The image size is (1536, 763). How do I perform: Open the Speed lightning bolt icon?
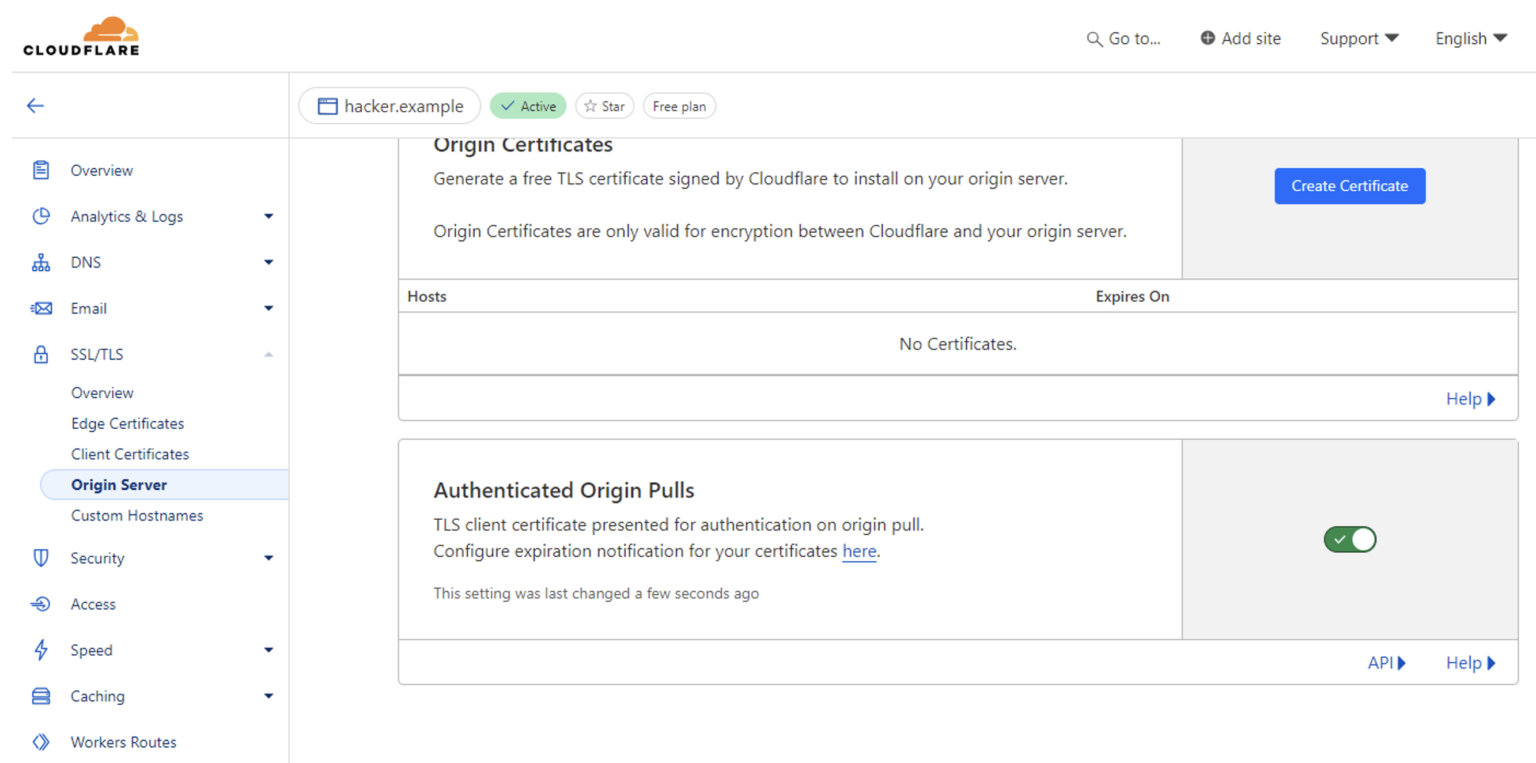[40, 650]
